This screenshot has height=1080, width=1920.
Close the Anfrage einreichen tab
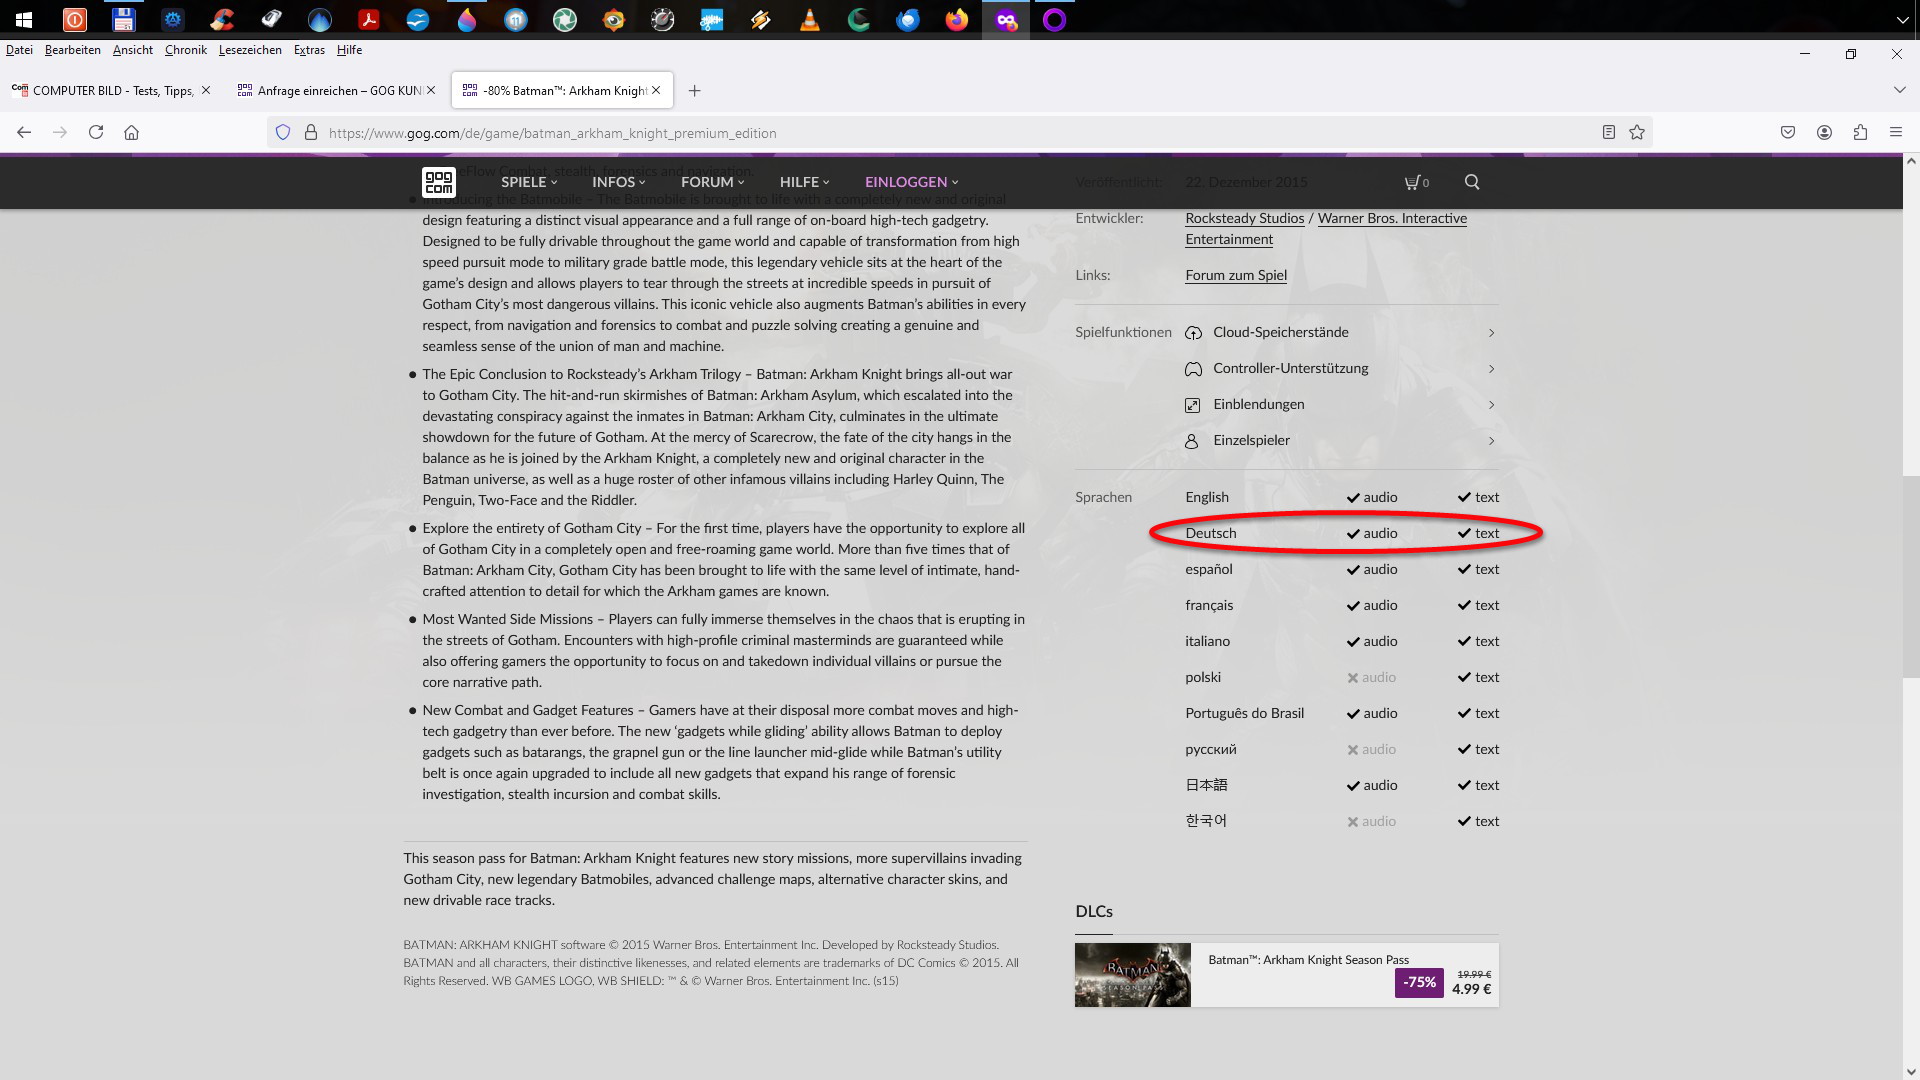tap(431, 90)
